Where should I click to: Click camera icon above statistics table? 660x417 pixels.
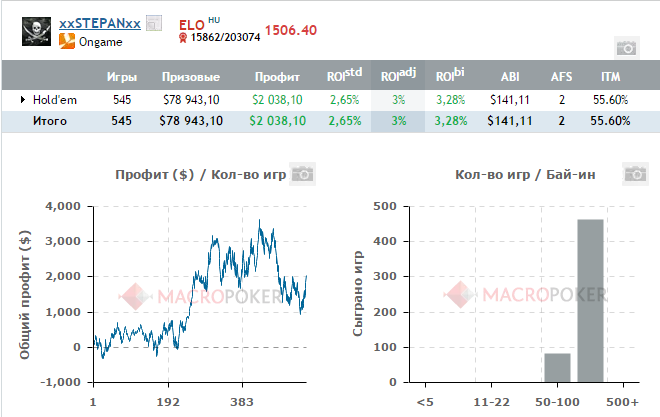click(626, 47)
